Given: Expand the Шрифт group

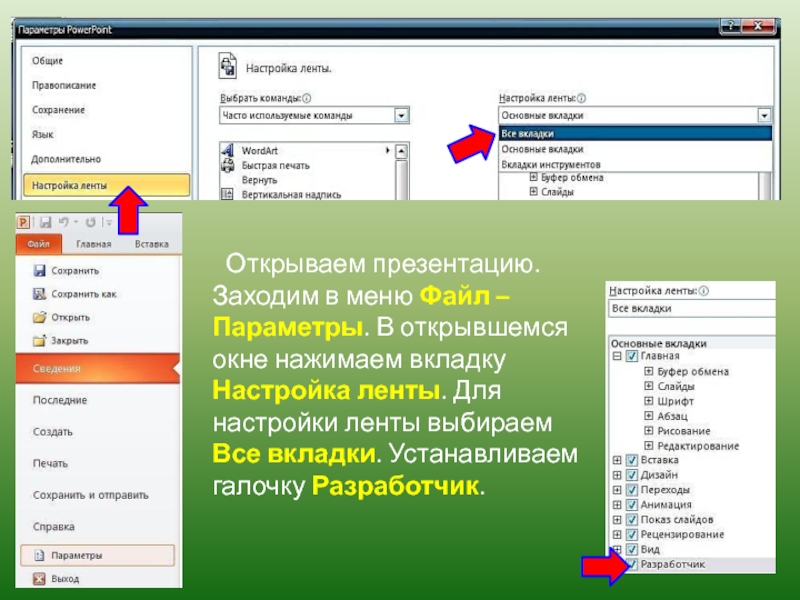Looking at the screenshot, I should coord(648,401).
